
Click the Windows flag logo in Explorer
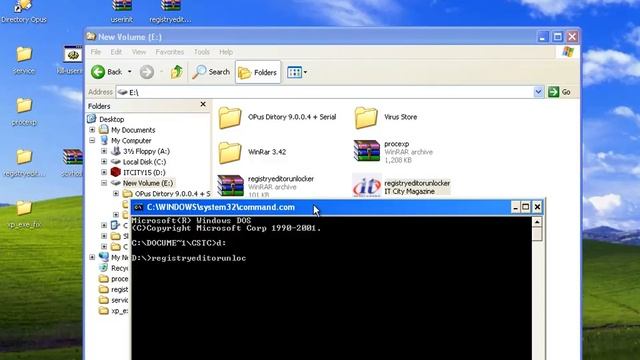coord(568,52)
